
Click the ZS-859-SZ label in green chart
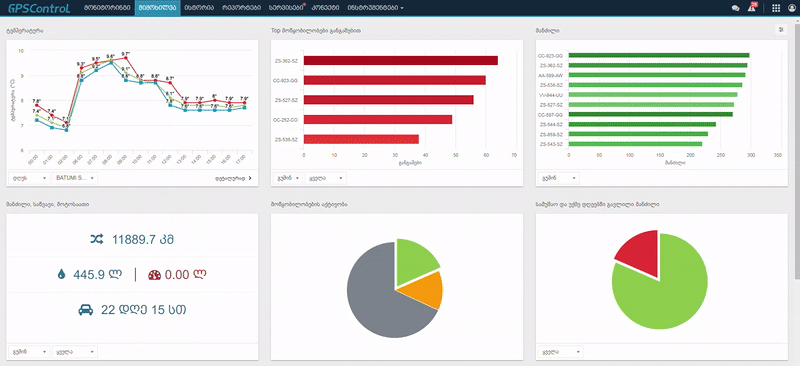tap(551, 134)
